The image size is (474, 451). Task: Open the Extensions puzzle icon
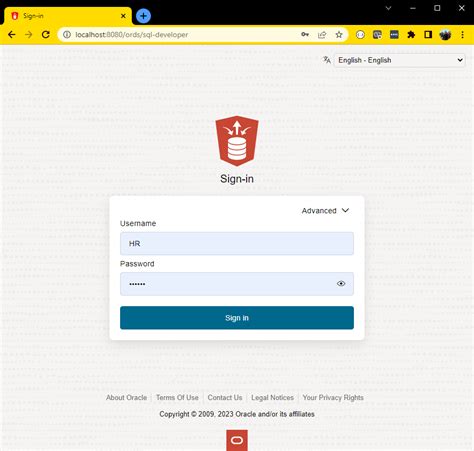pyautogui.click(x=411, y=35)
